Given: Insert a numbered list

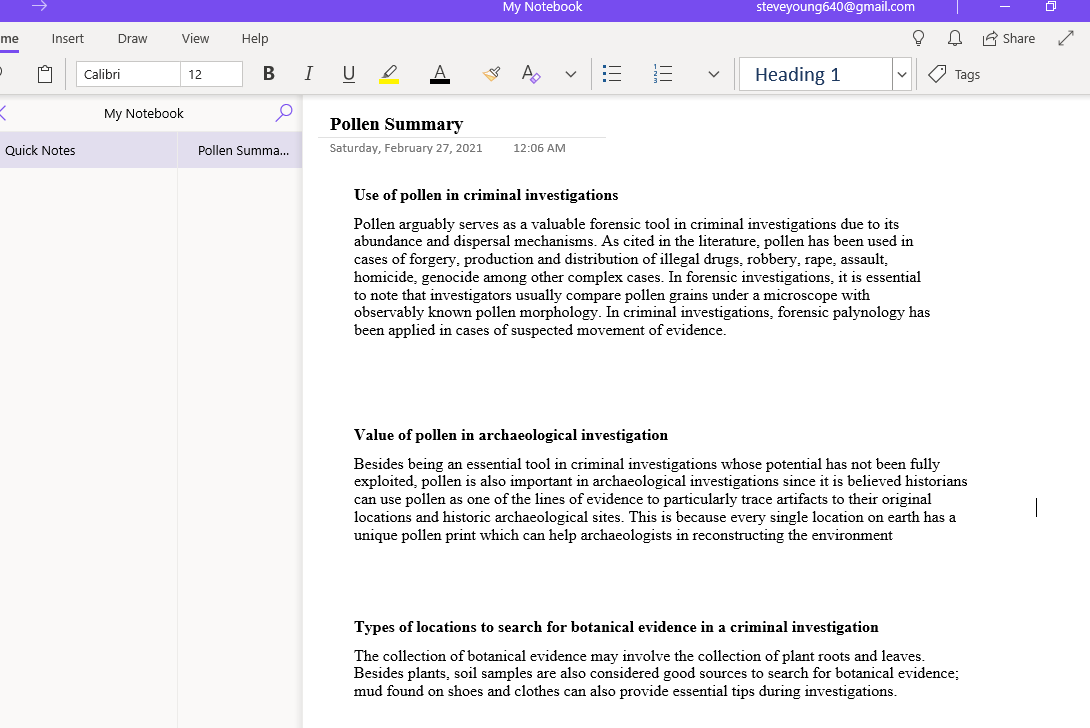Looking at the screenshot, I should pyautogui.click(x=662, y=74).
